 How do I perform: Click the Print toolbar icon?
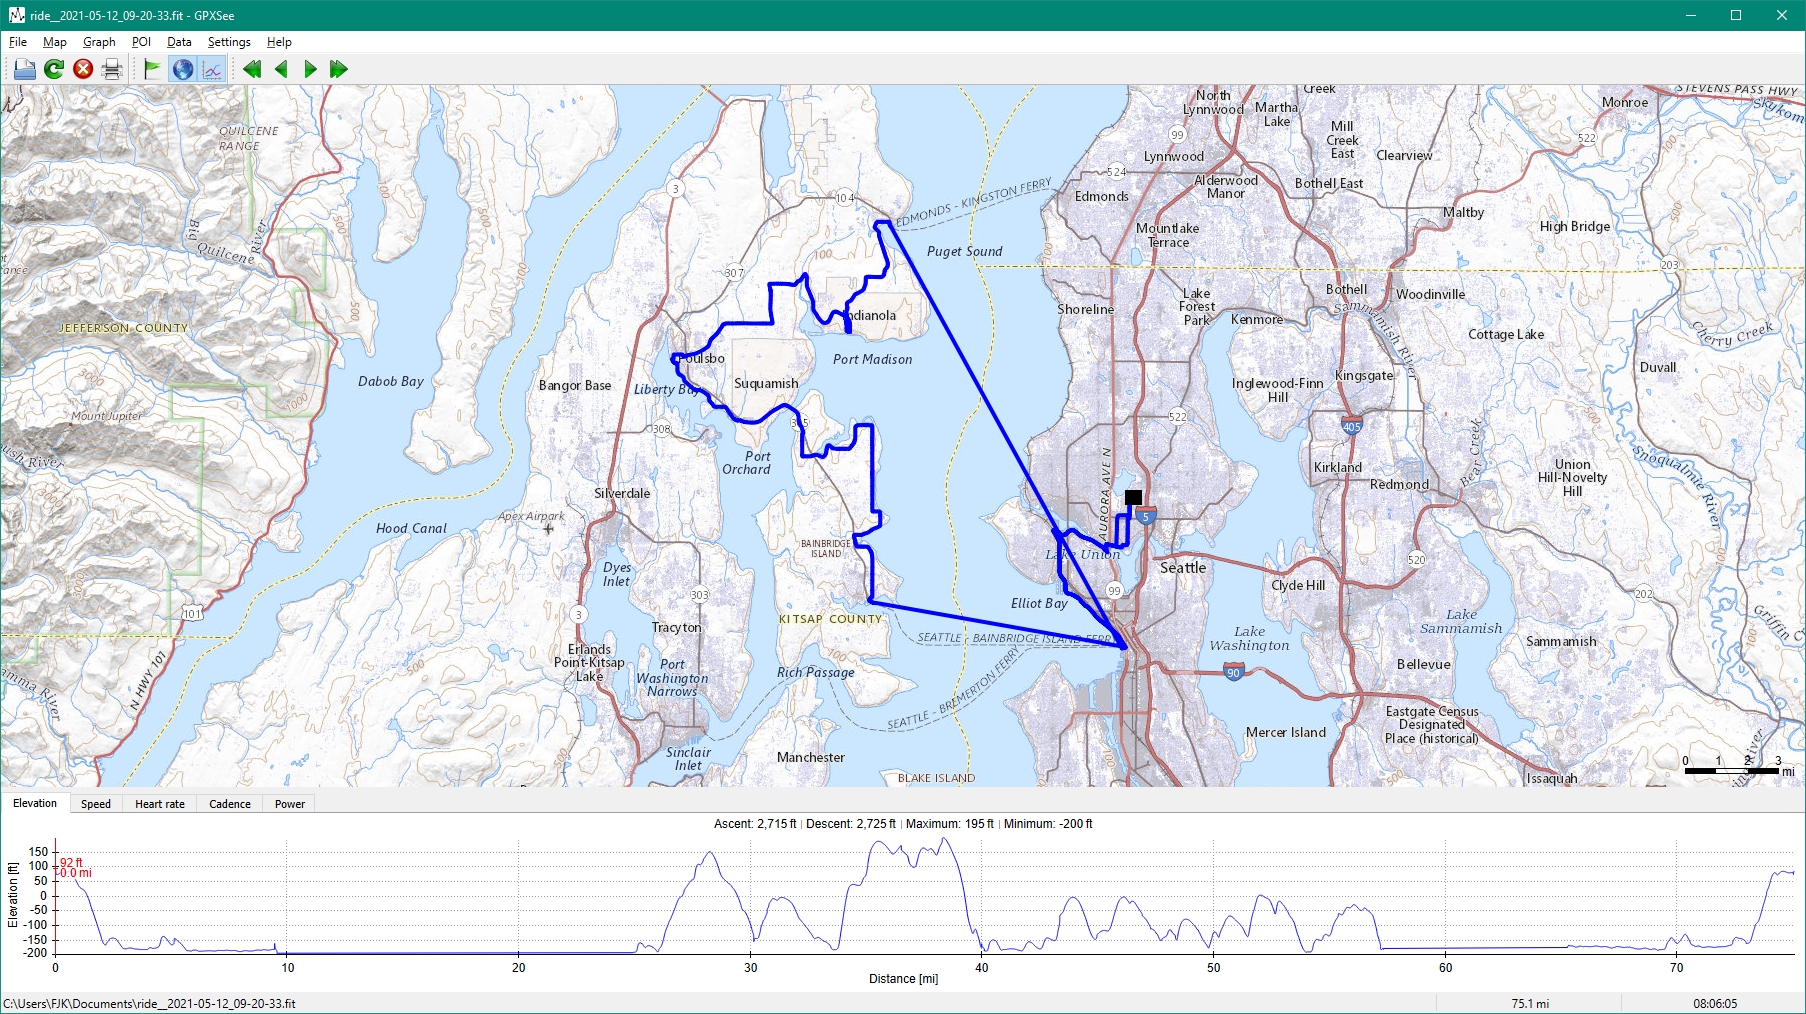[112, 69]
